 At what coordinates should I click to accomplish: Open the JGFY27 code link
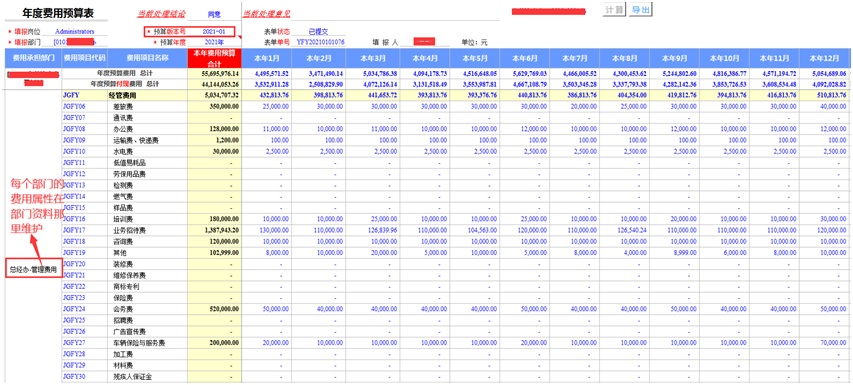[74, 343]
